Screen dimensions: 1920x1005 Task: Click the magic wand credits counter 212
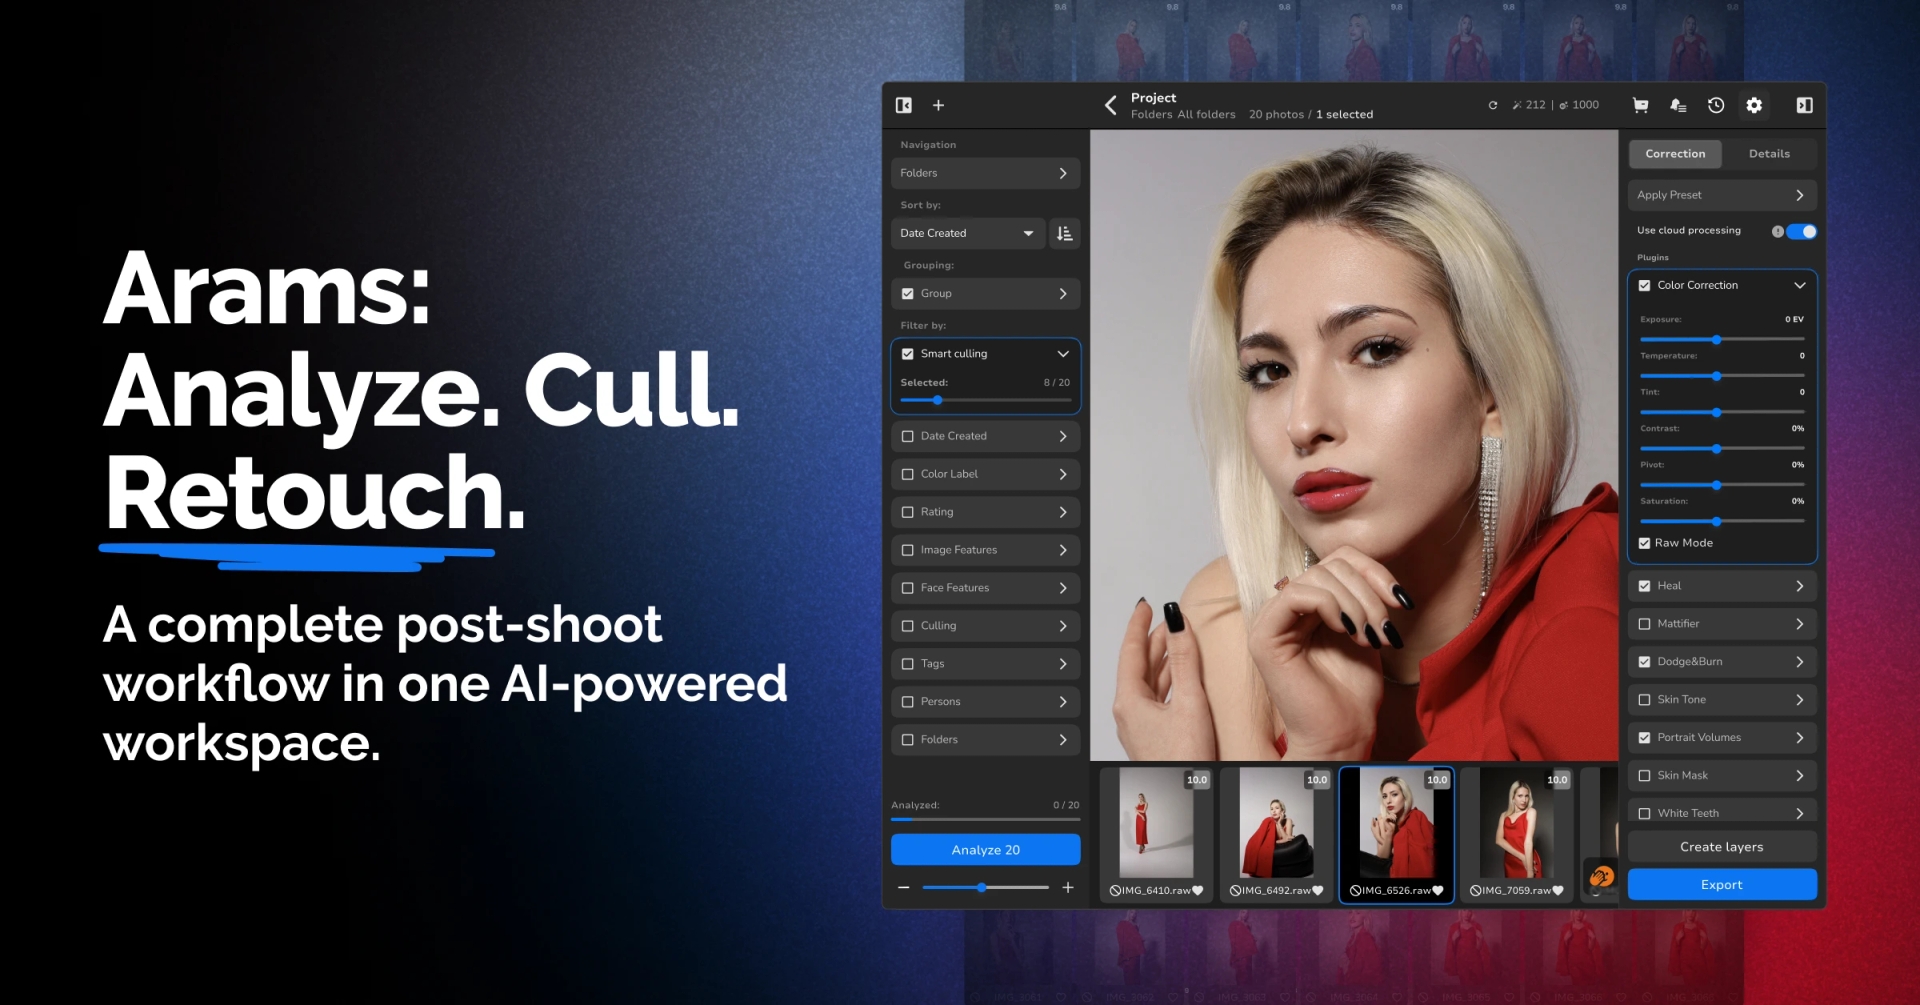coord(1529,105)
